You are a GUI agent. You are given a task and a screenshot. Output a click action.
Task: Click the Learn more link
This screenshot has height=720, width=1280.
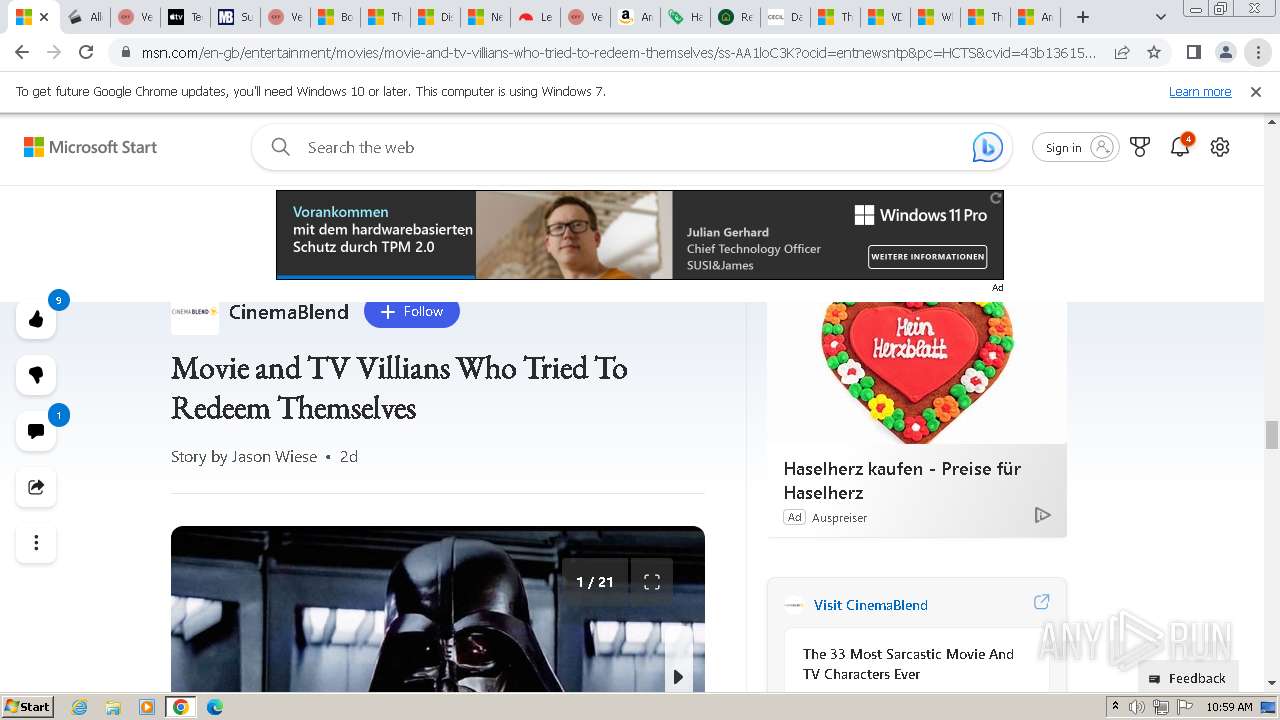[1200, 91]
